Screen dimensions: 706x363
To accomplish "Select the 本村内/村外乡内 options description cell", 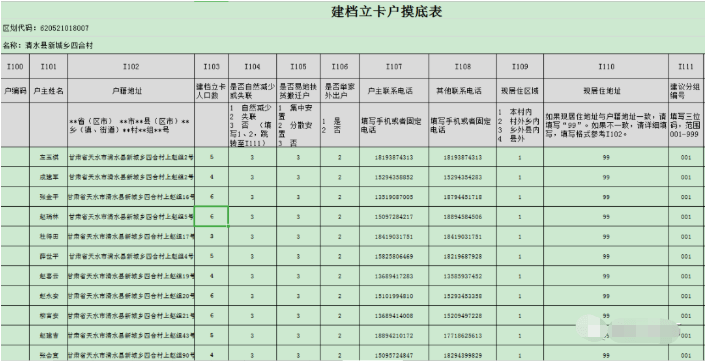I will click(x=520, y=125).
